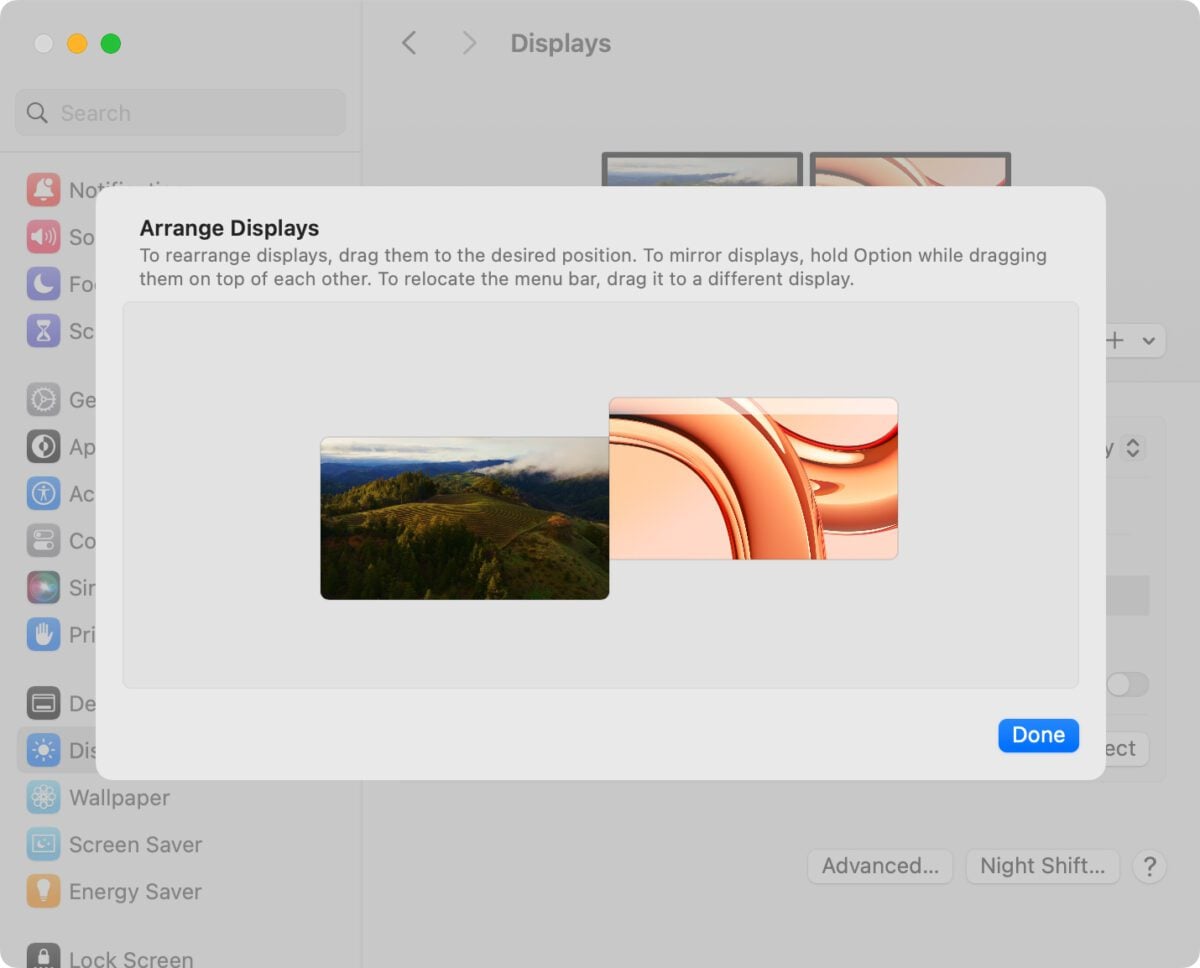This screenshot has width=1200, height=968.
Task: Select the Screen Time hourglass icon
Action: coord(44,331)
